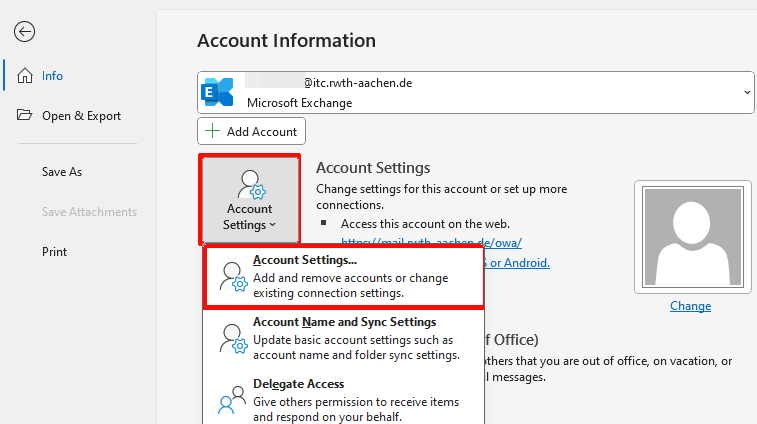Screen dimensions: 757x424
Task: Click the person-gear icon beside Account Name and Sync Settings
Action: 233,339
